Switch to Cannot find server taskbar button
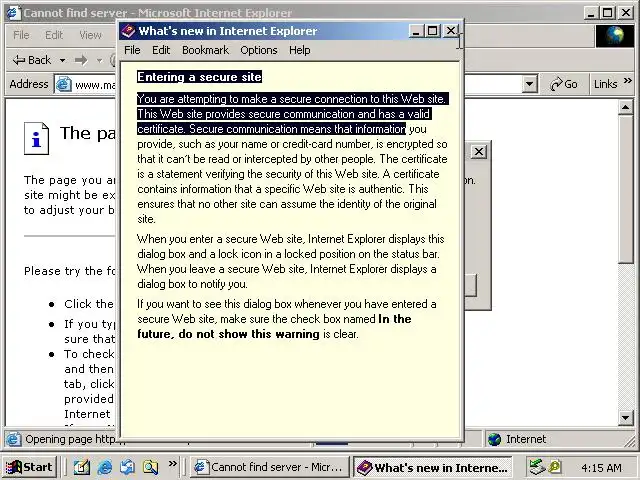 coord(269,467)
